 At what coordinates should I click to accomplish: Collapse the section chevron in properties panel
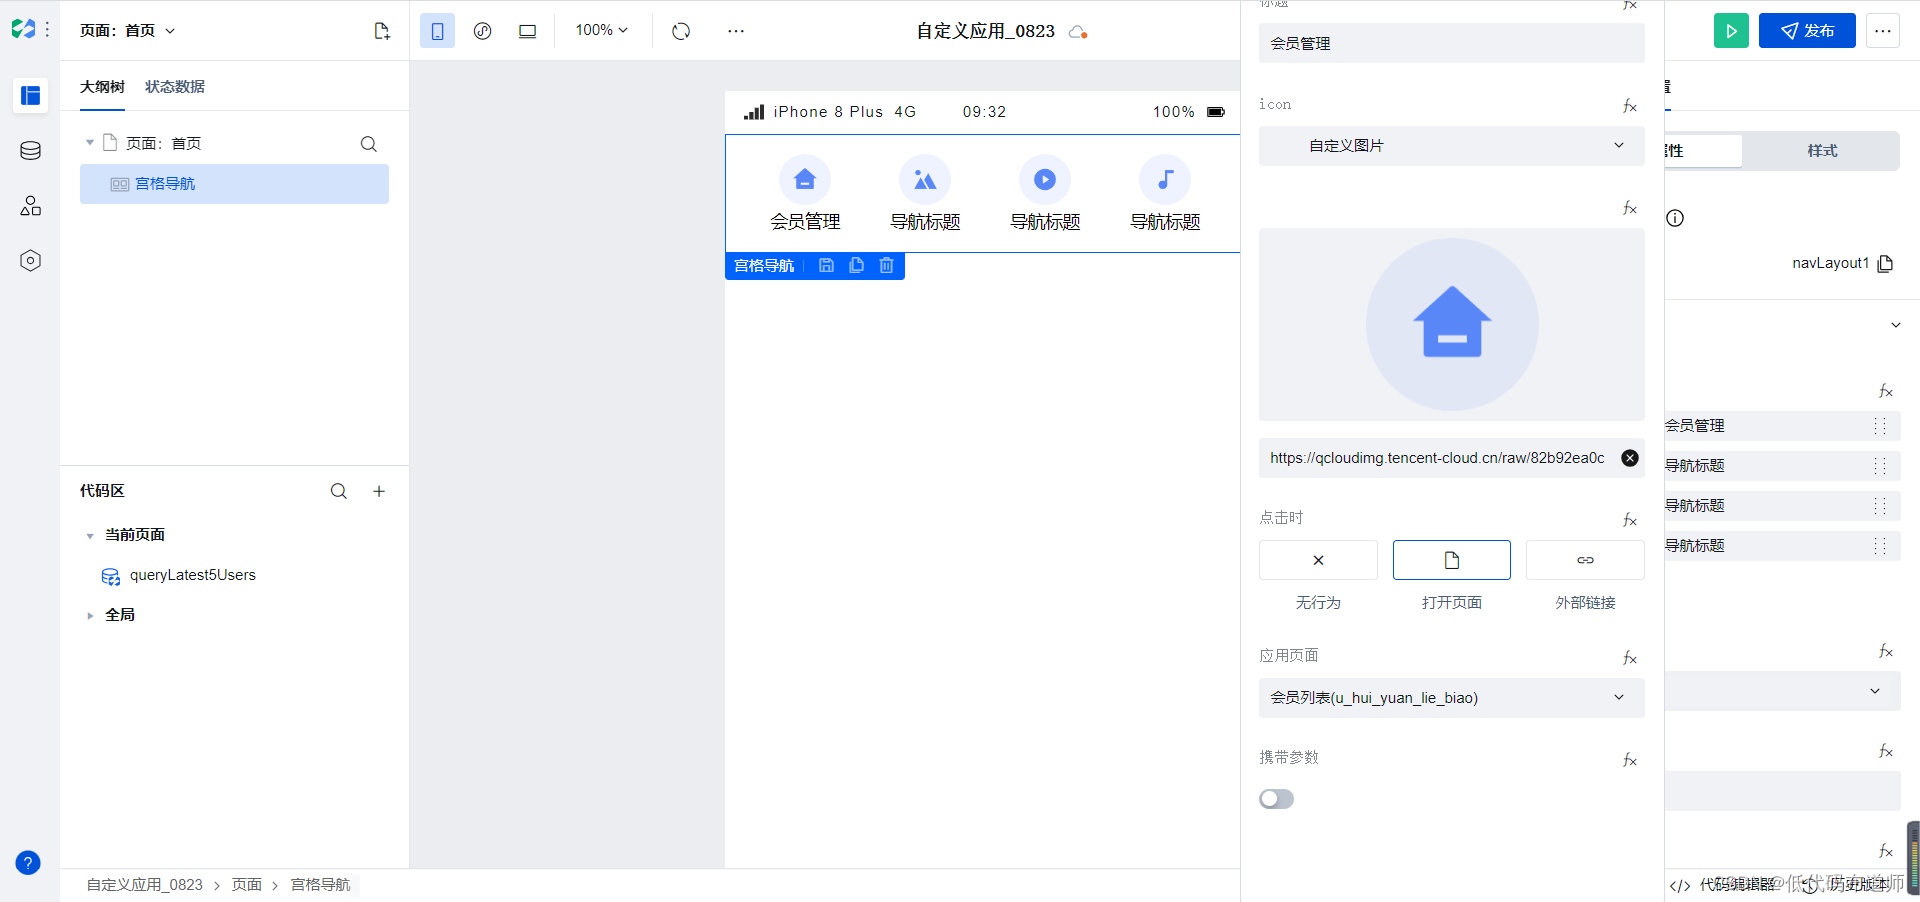click(1896, 325)
